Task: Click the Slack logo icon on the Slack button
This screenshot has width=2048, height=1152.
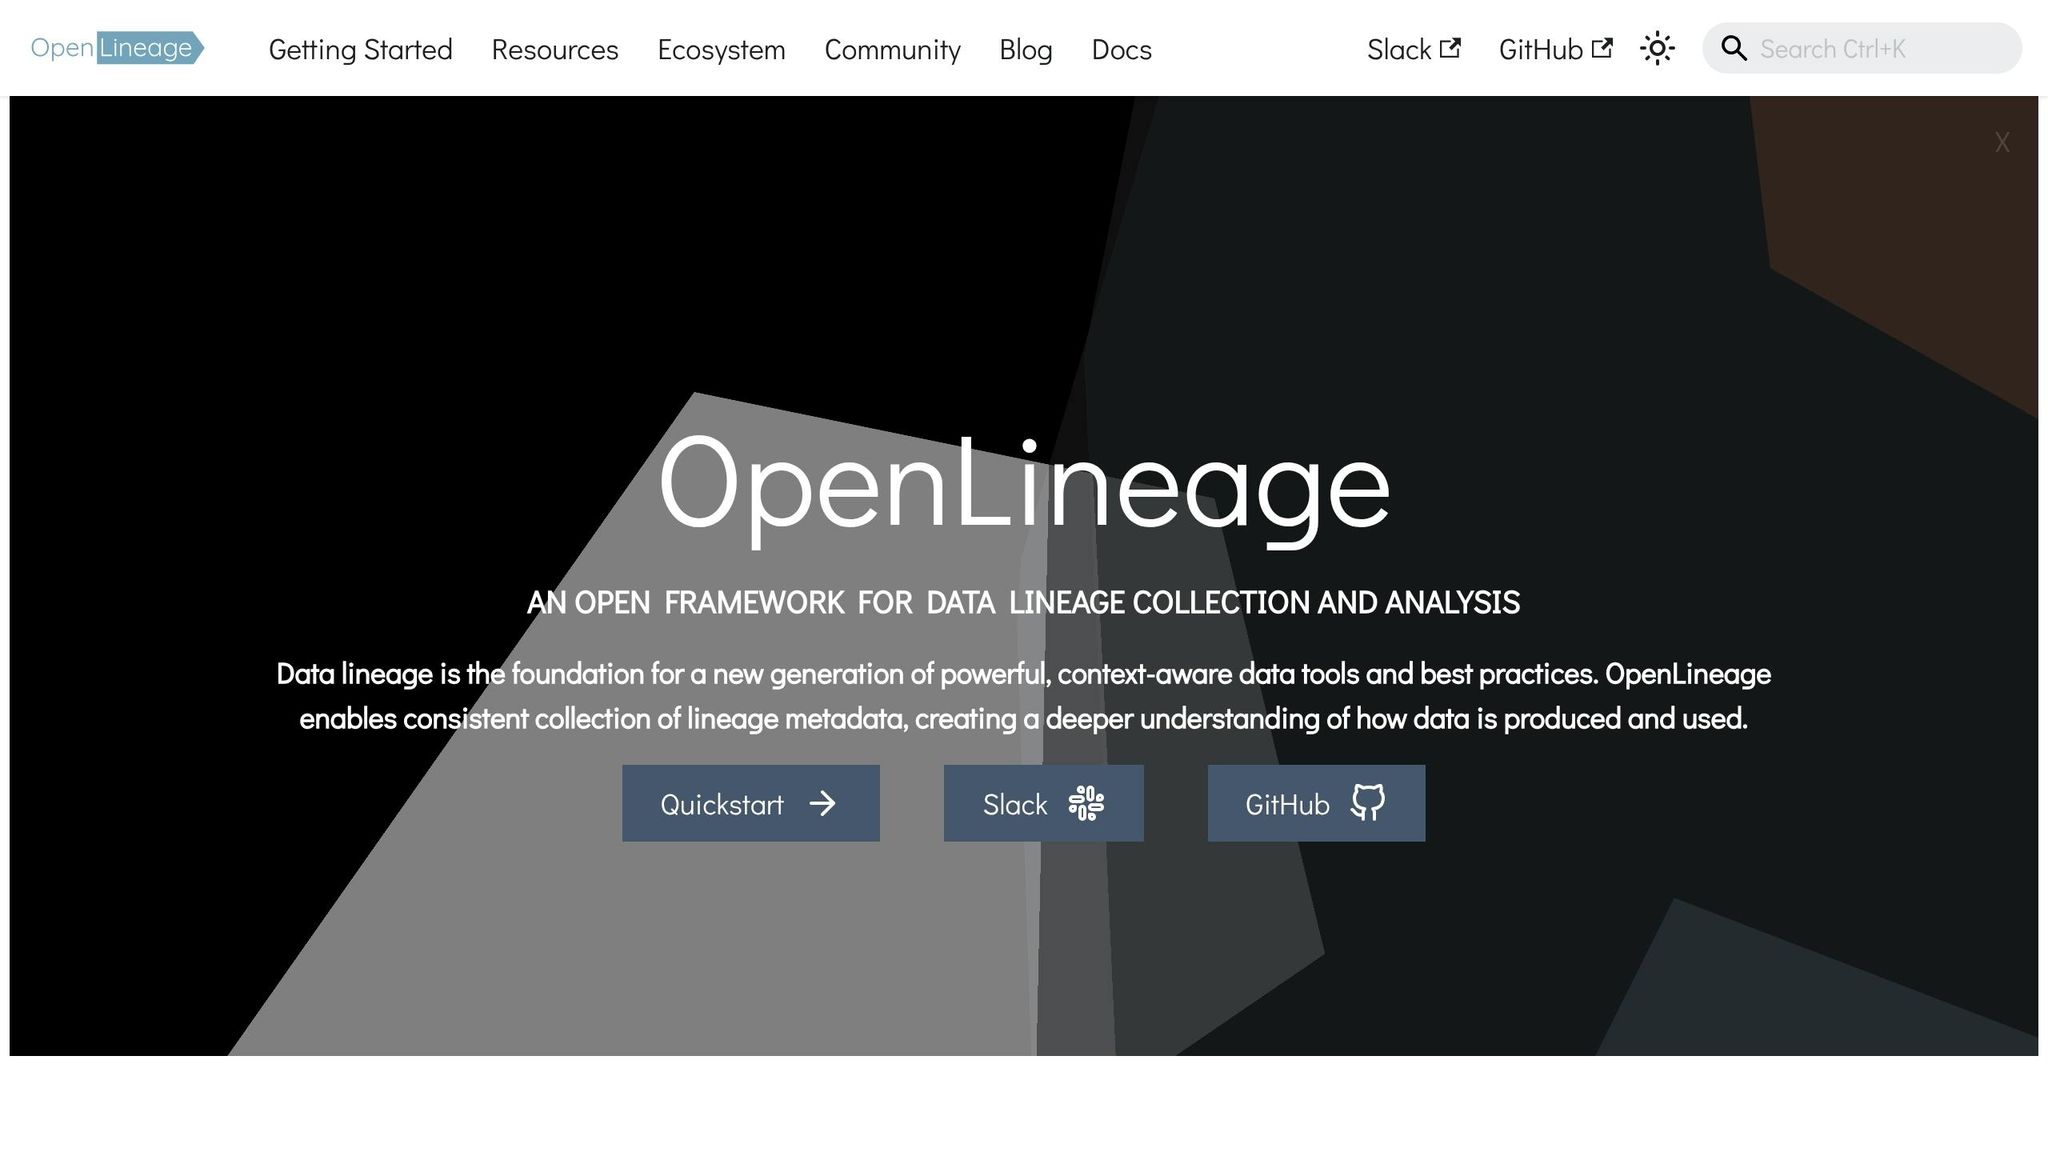Action: click(x=1089, y=802)
